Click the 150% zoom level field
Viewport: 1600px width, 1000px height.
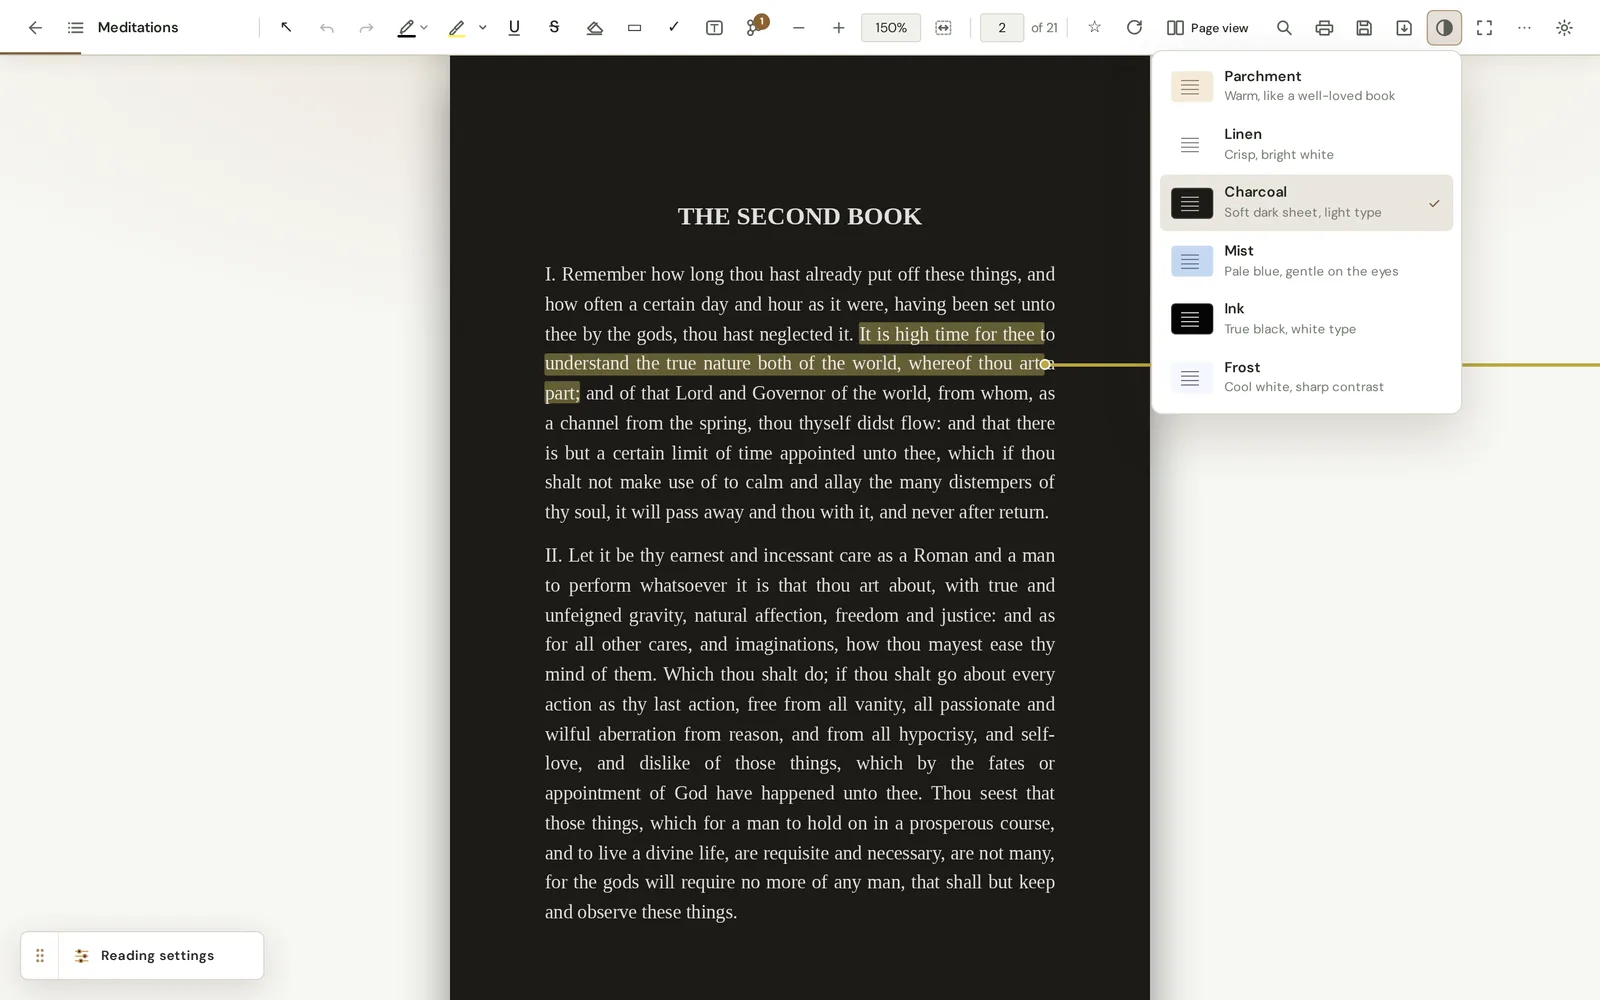[891, 28]
